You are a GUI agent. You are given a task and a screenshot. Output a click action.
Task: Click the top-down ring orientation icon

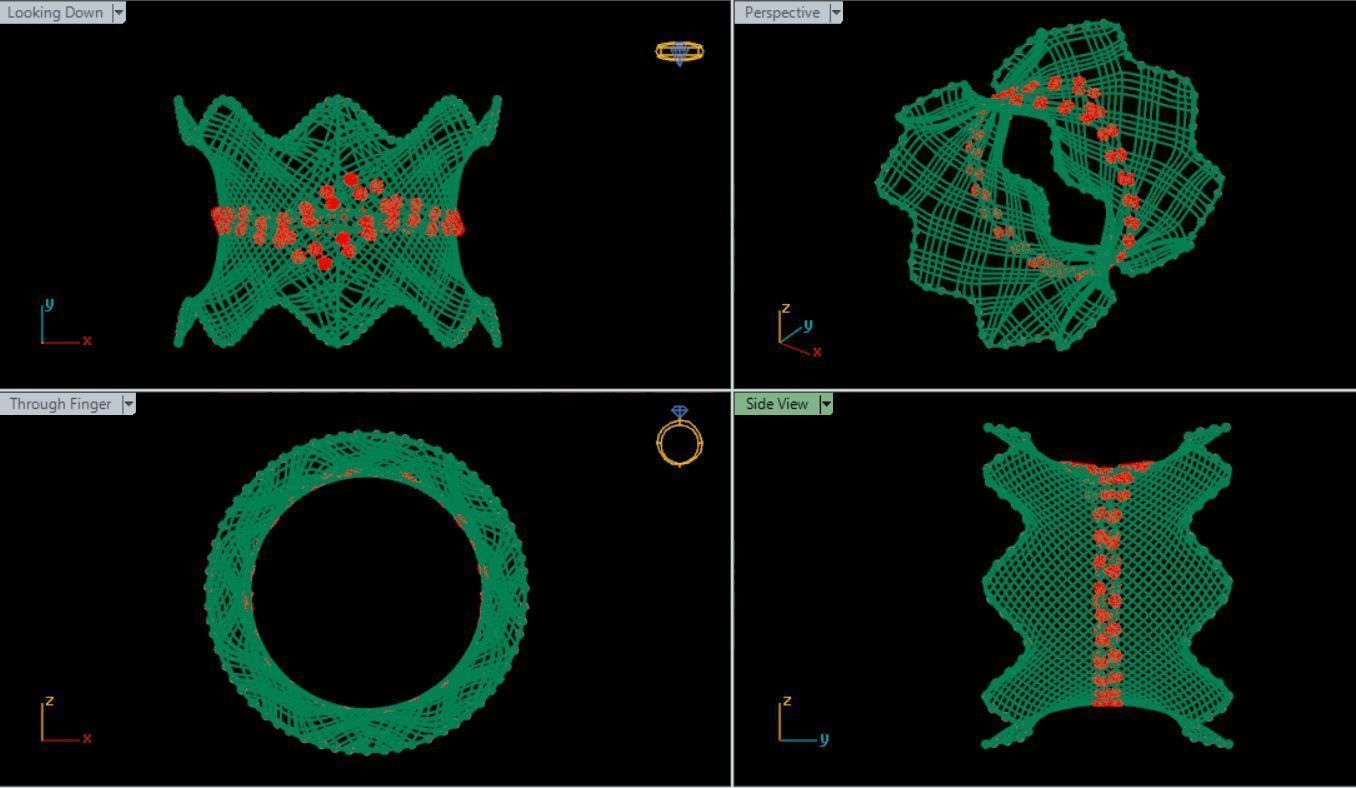[x=680, y=52]
